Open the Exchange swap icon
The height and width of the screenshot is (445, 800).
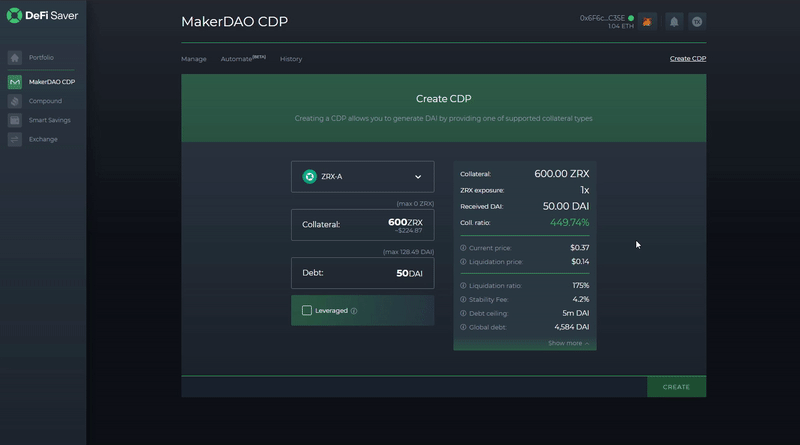point(15,139)
